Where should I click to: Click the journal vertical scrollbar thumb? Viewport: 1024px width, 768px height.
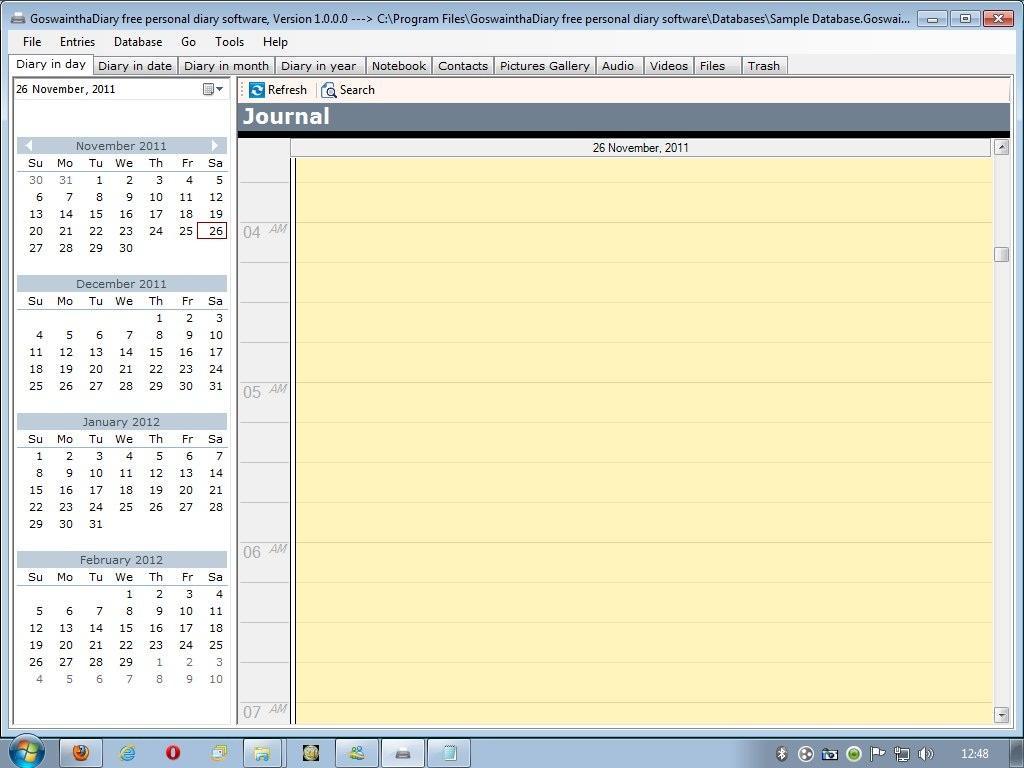(x=1001, y=254)
